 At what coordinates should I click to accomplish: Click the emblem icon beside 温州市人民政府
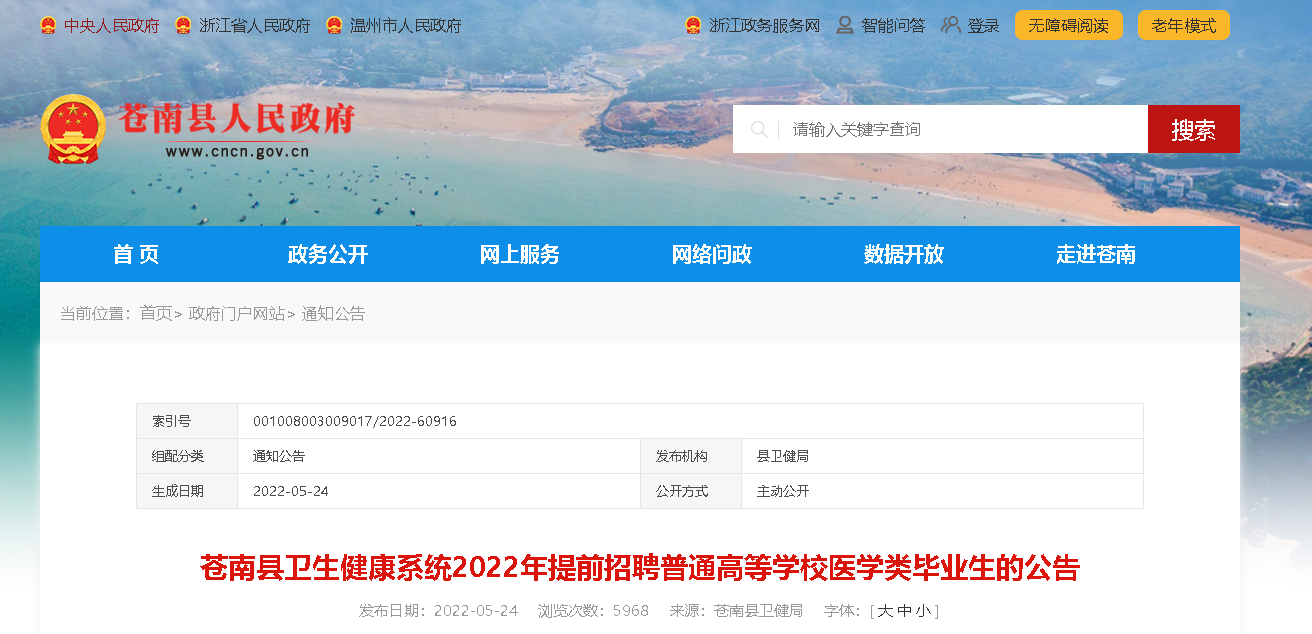pos(334,26)
